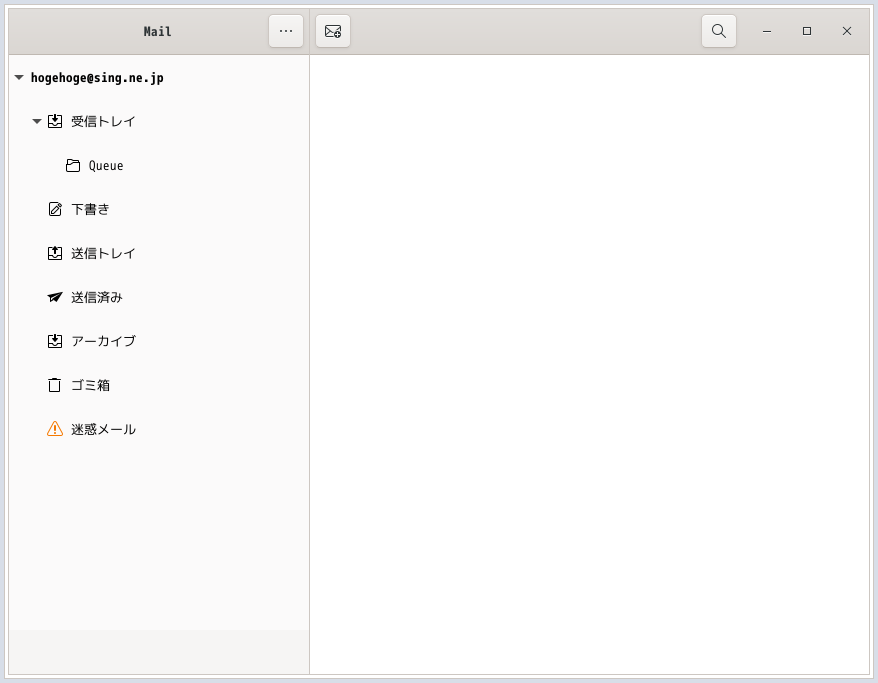Select the 受信トレイ folder label
Viewport: 878px width, 683px height.
103,121
